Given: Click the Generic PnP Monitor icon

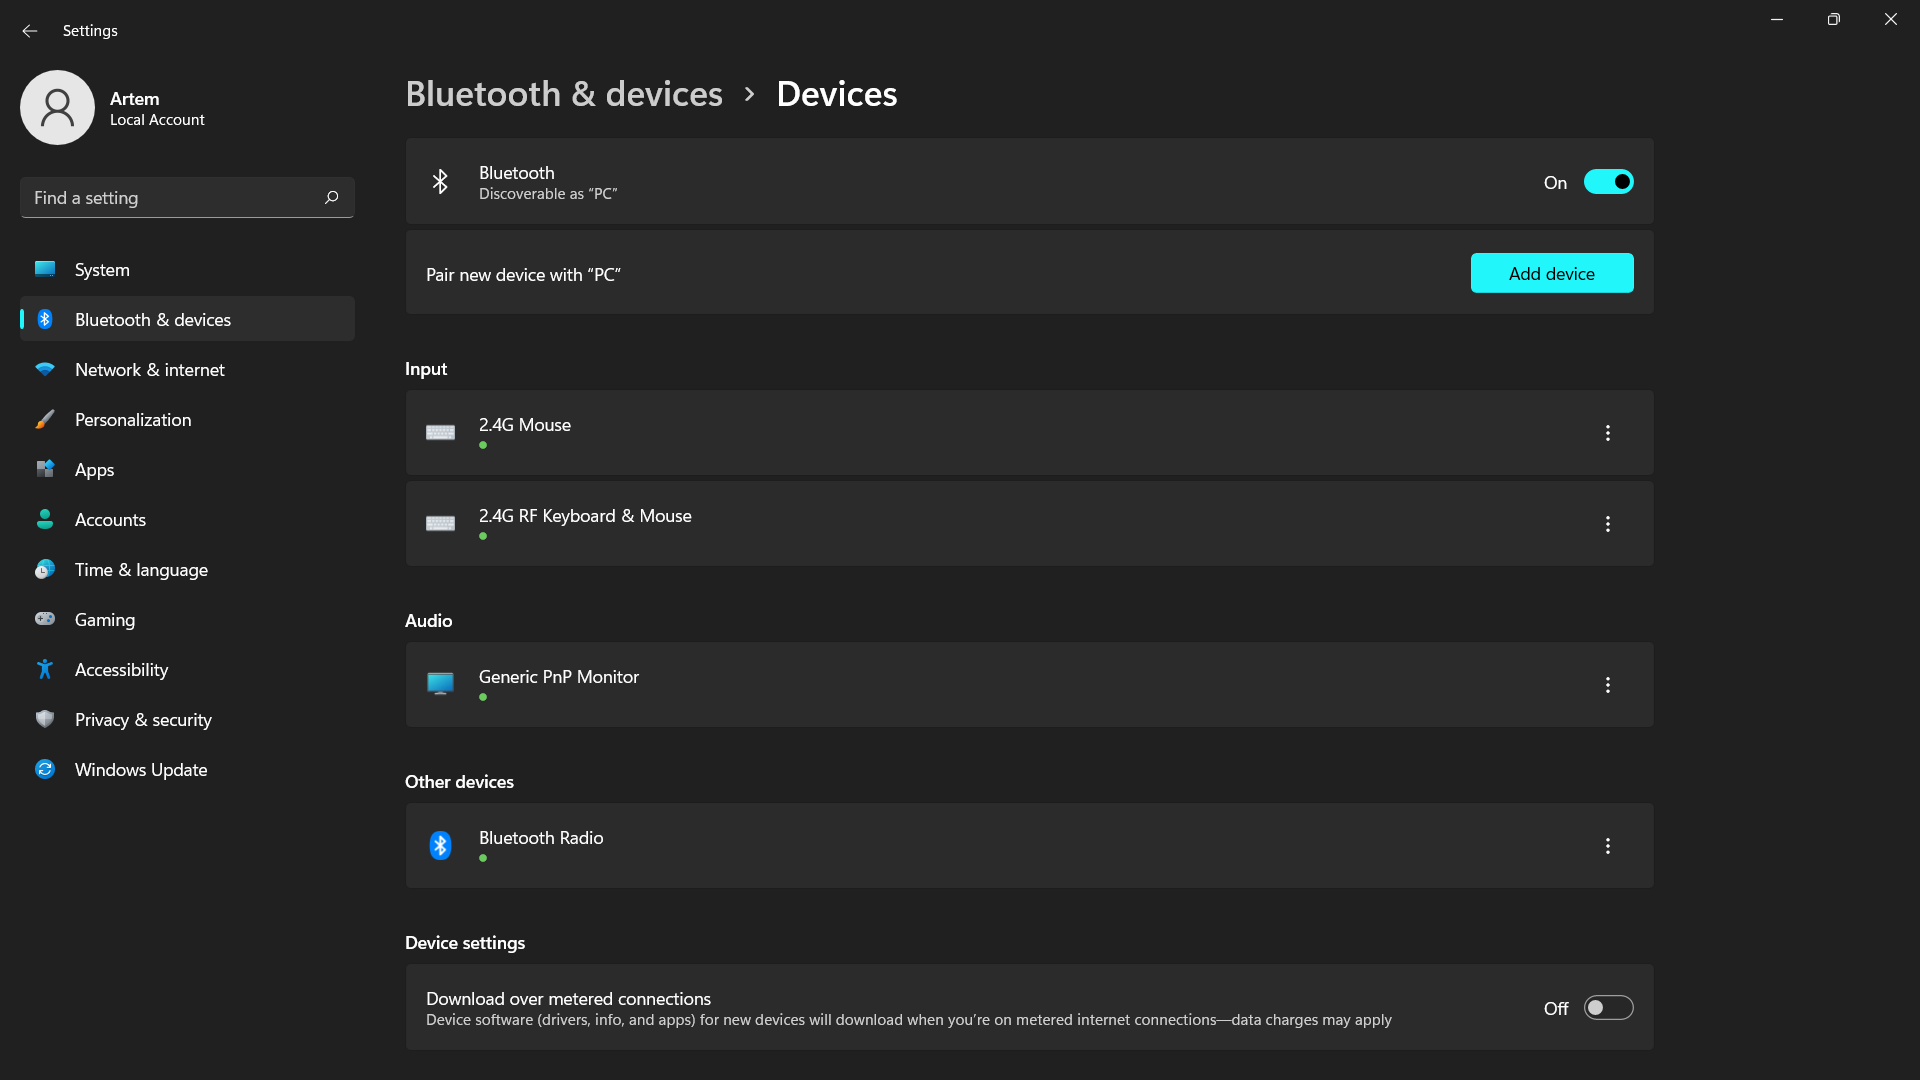Looking at the screenshot, I should pyautogui.click(x=440, y=683).
